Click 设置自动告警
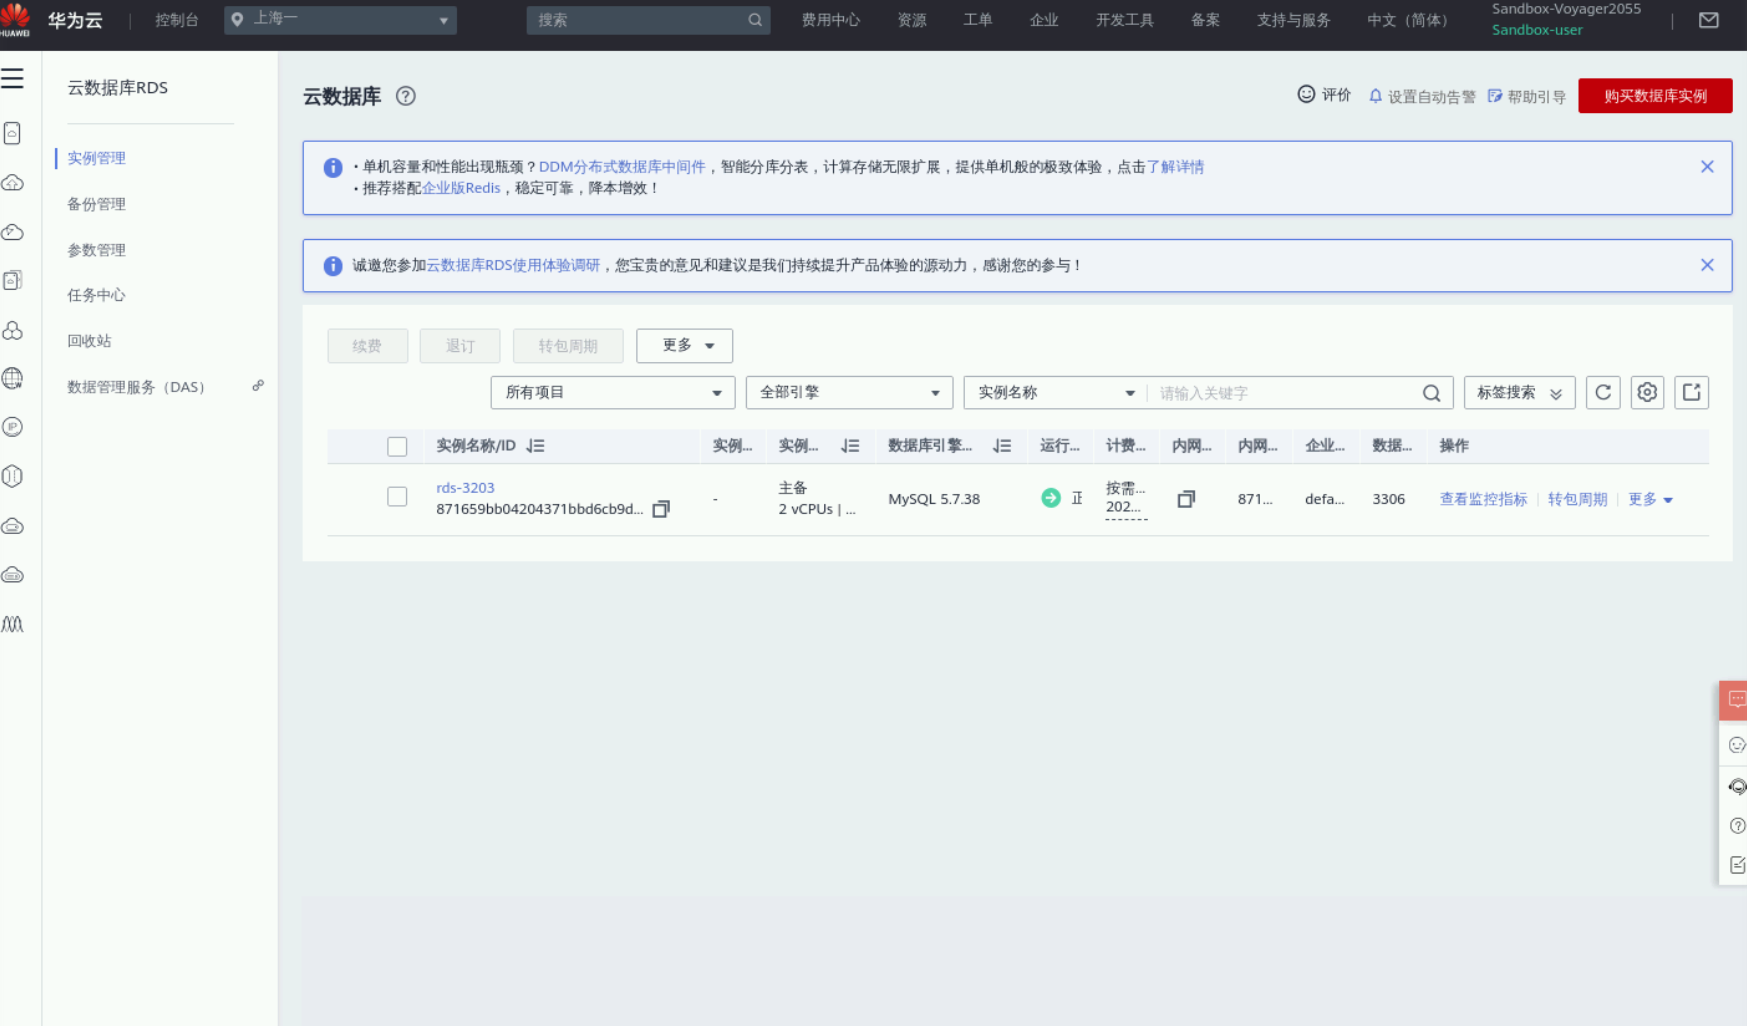 [x=1422, y=97]
